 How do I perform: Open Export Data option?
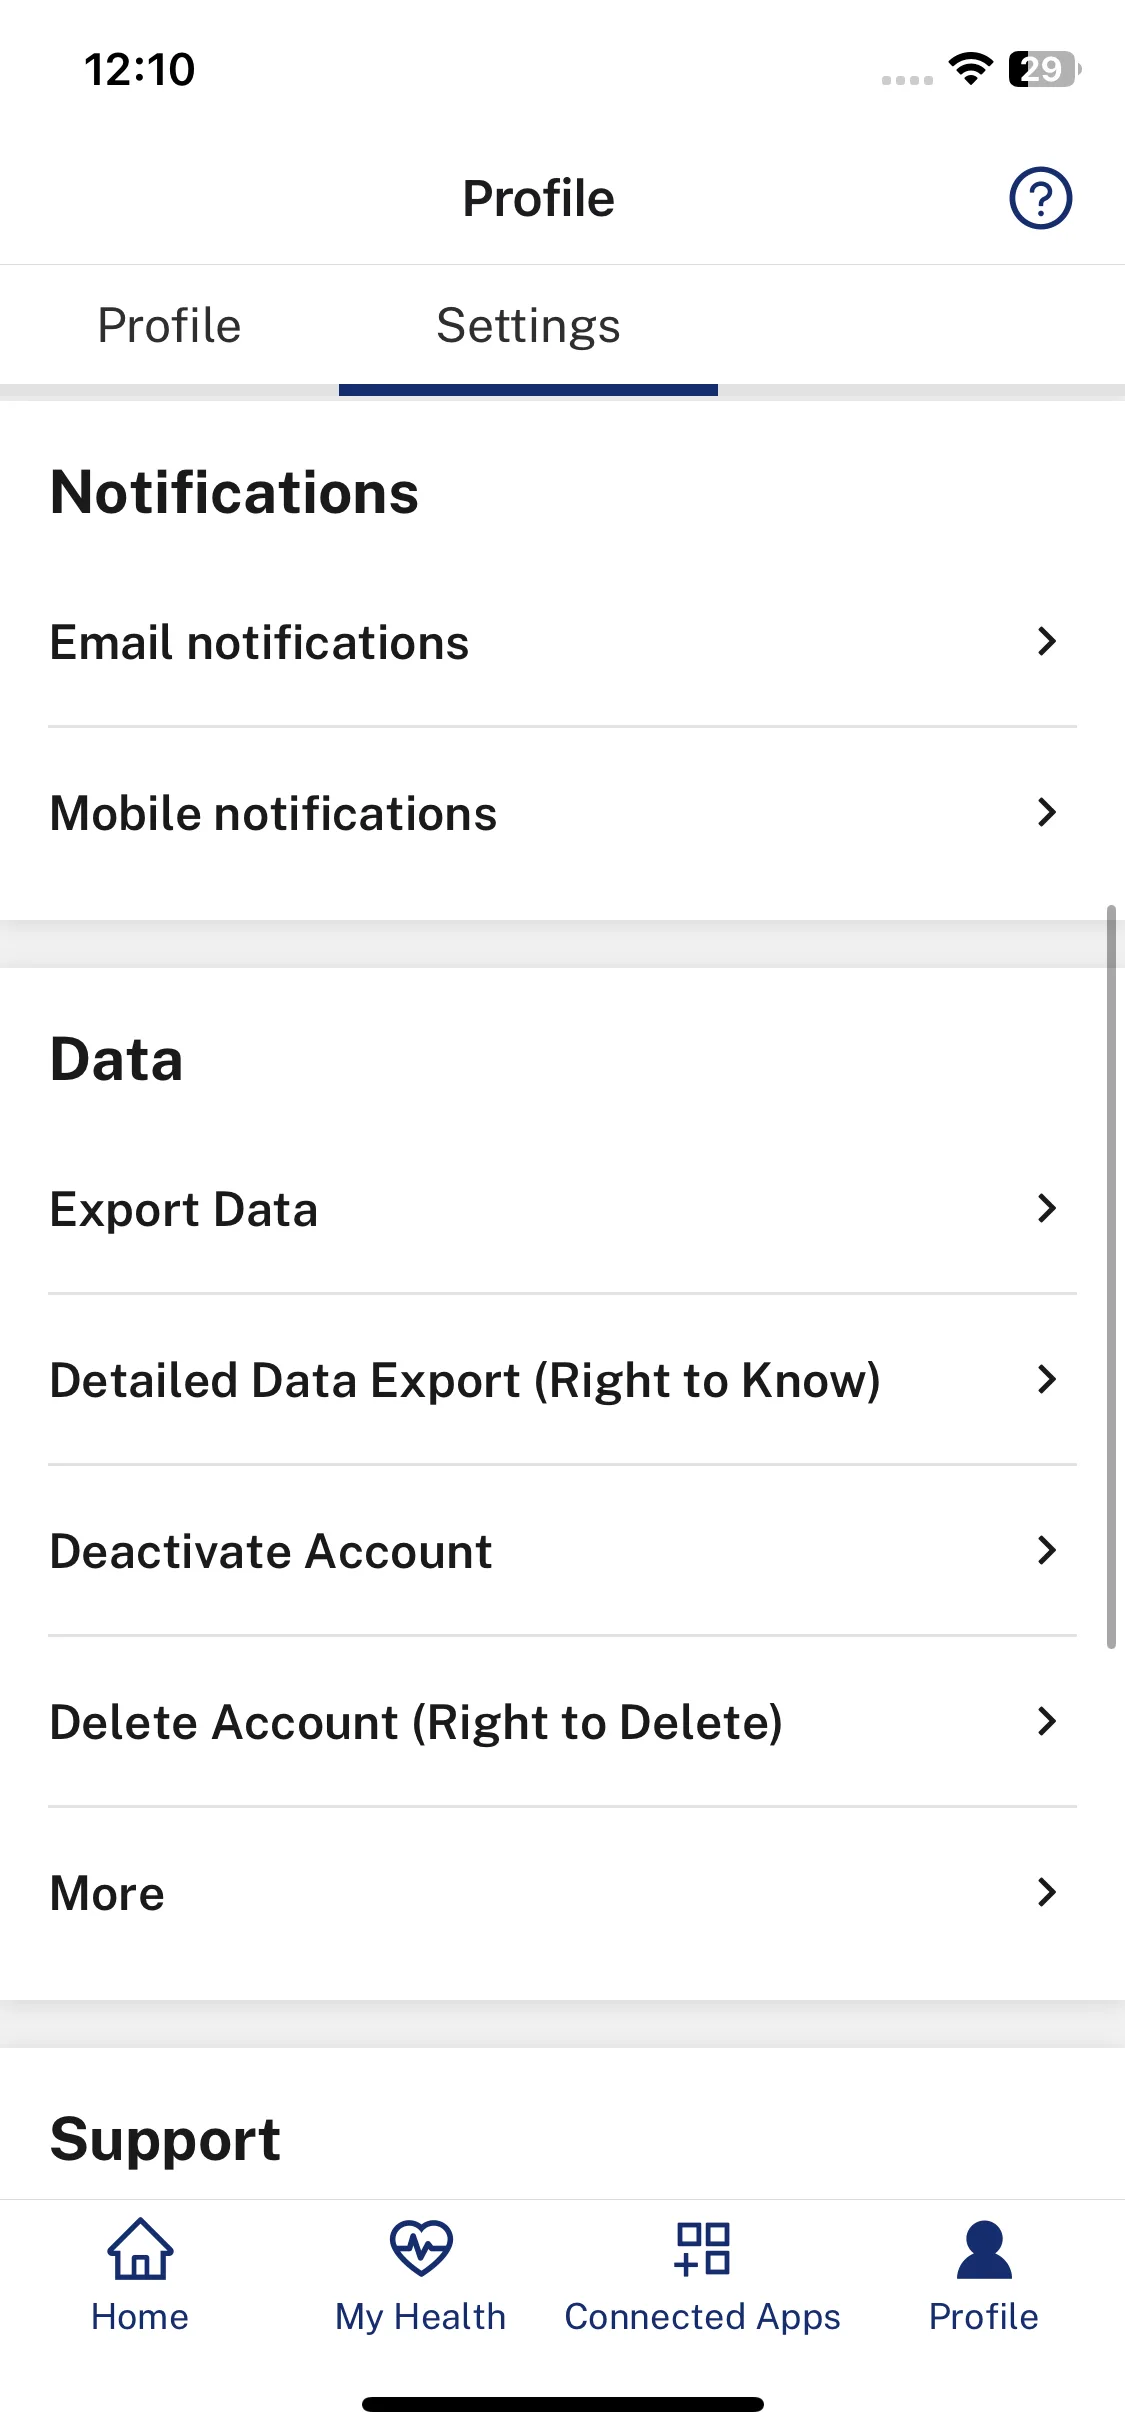coord(562,1209)
